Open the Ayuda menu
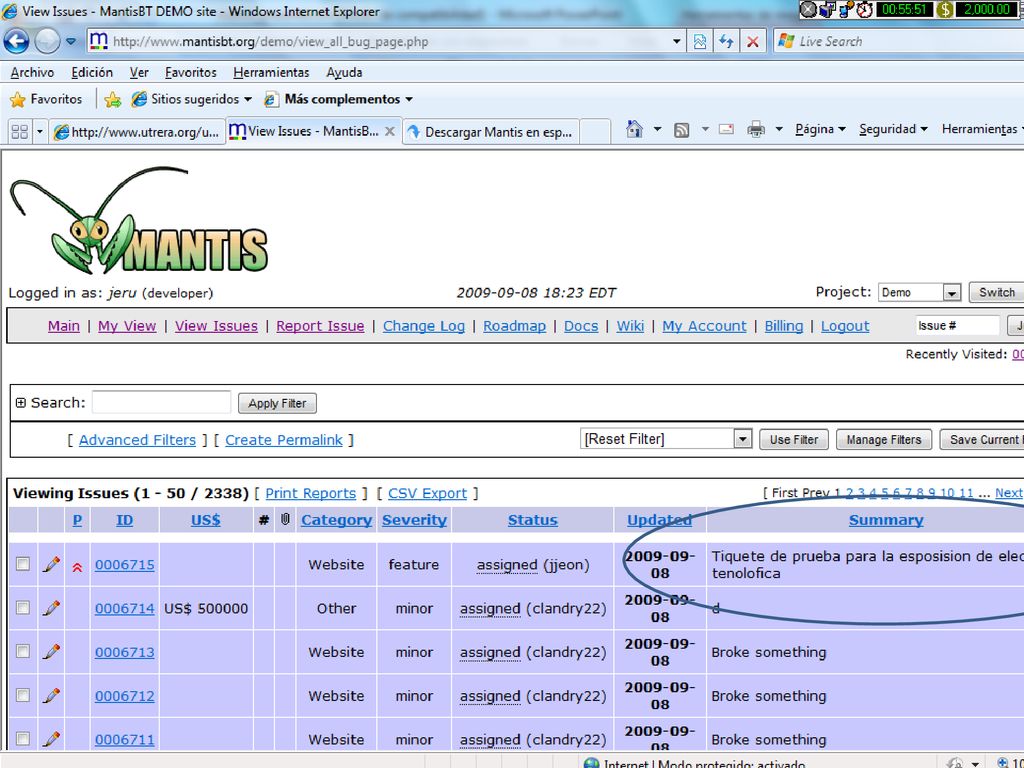This screenshot has height=768, width=1024. click(344, 72)
